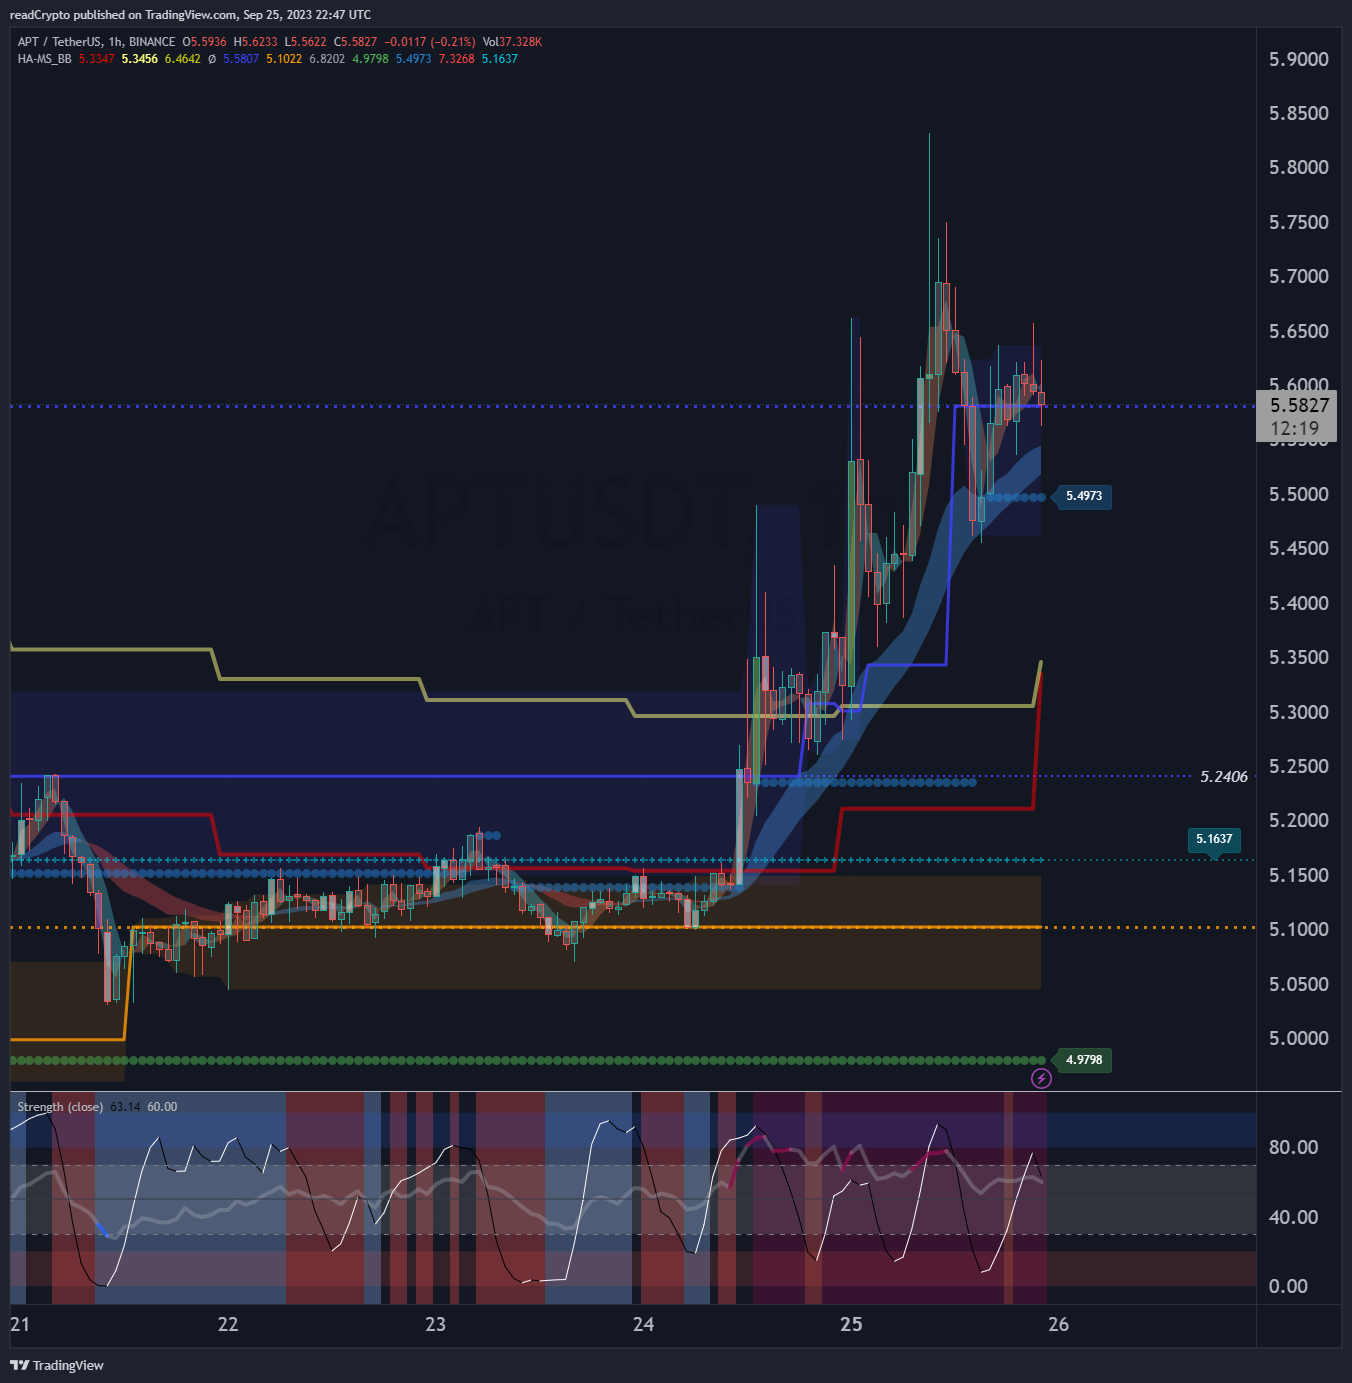Click the red HA-MS_BB value 5.3347
Screen dimensions: 1352x1383
pos(97,59)
